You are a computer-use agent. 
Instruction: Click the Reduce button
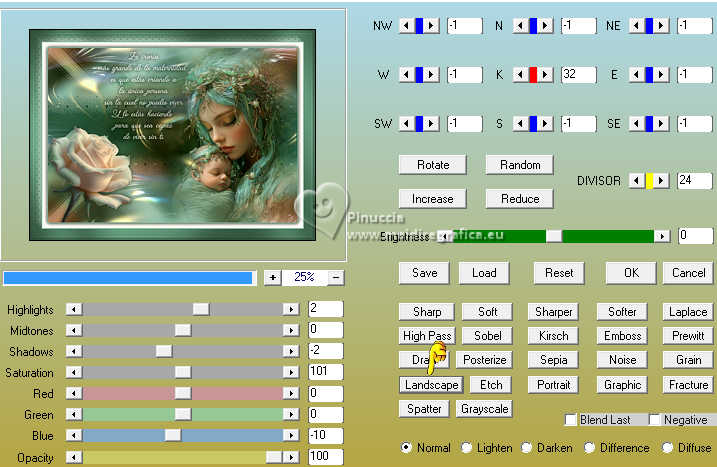tap(520, 199)
